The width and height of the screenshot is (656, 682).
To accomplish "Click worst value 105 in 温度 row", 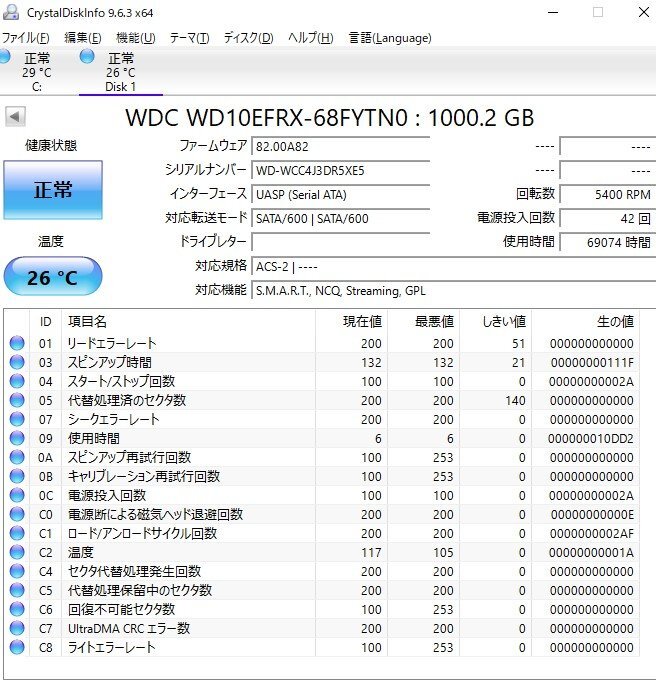I will [x=443, y=552].
